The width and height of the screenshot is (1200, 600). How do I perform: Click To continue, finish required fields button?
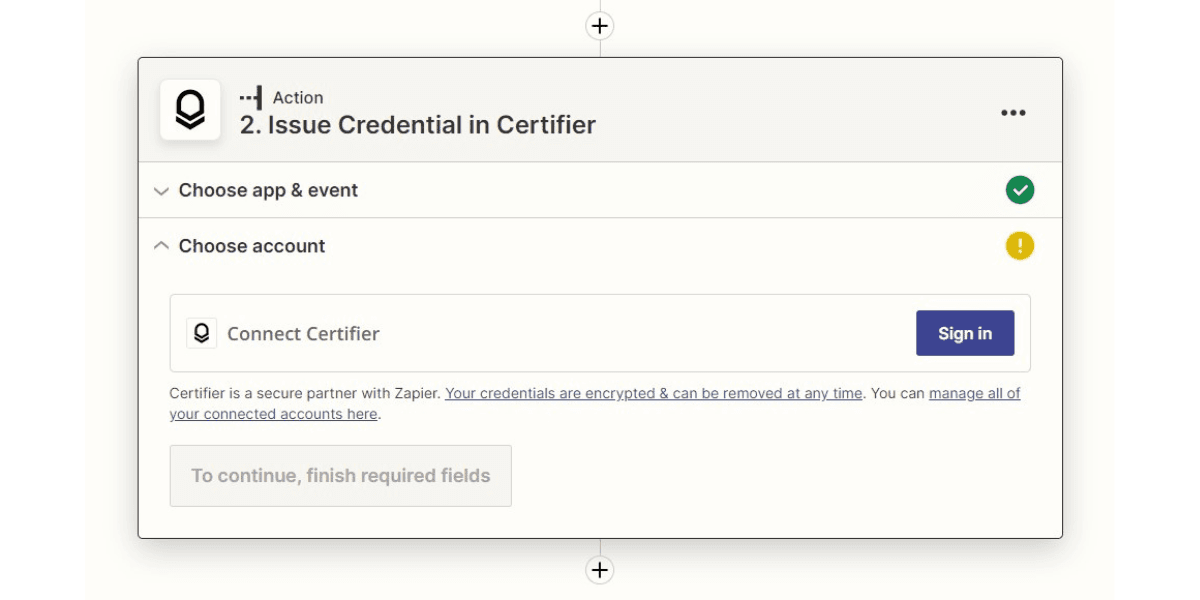coord(341,476)
